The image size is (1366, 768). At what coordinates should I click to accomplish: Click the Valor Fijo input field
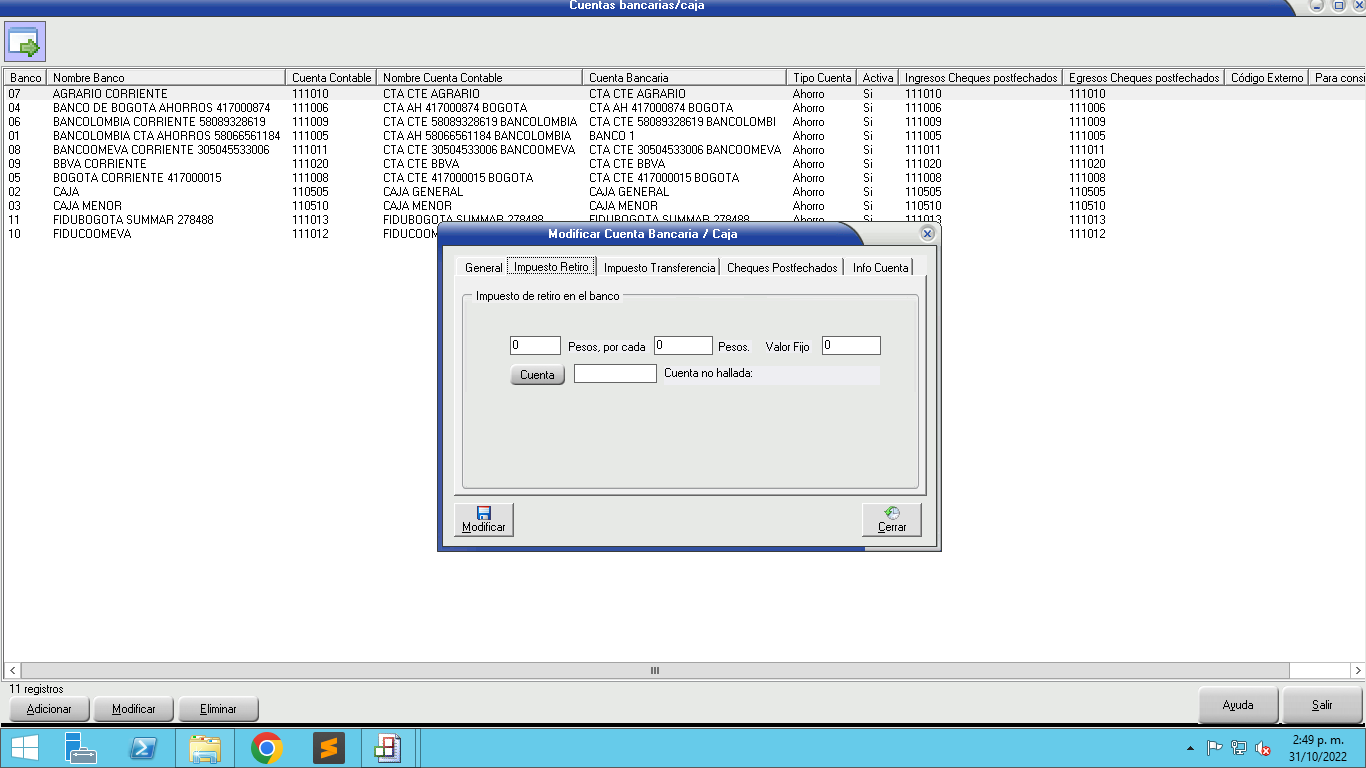point(851,346)
